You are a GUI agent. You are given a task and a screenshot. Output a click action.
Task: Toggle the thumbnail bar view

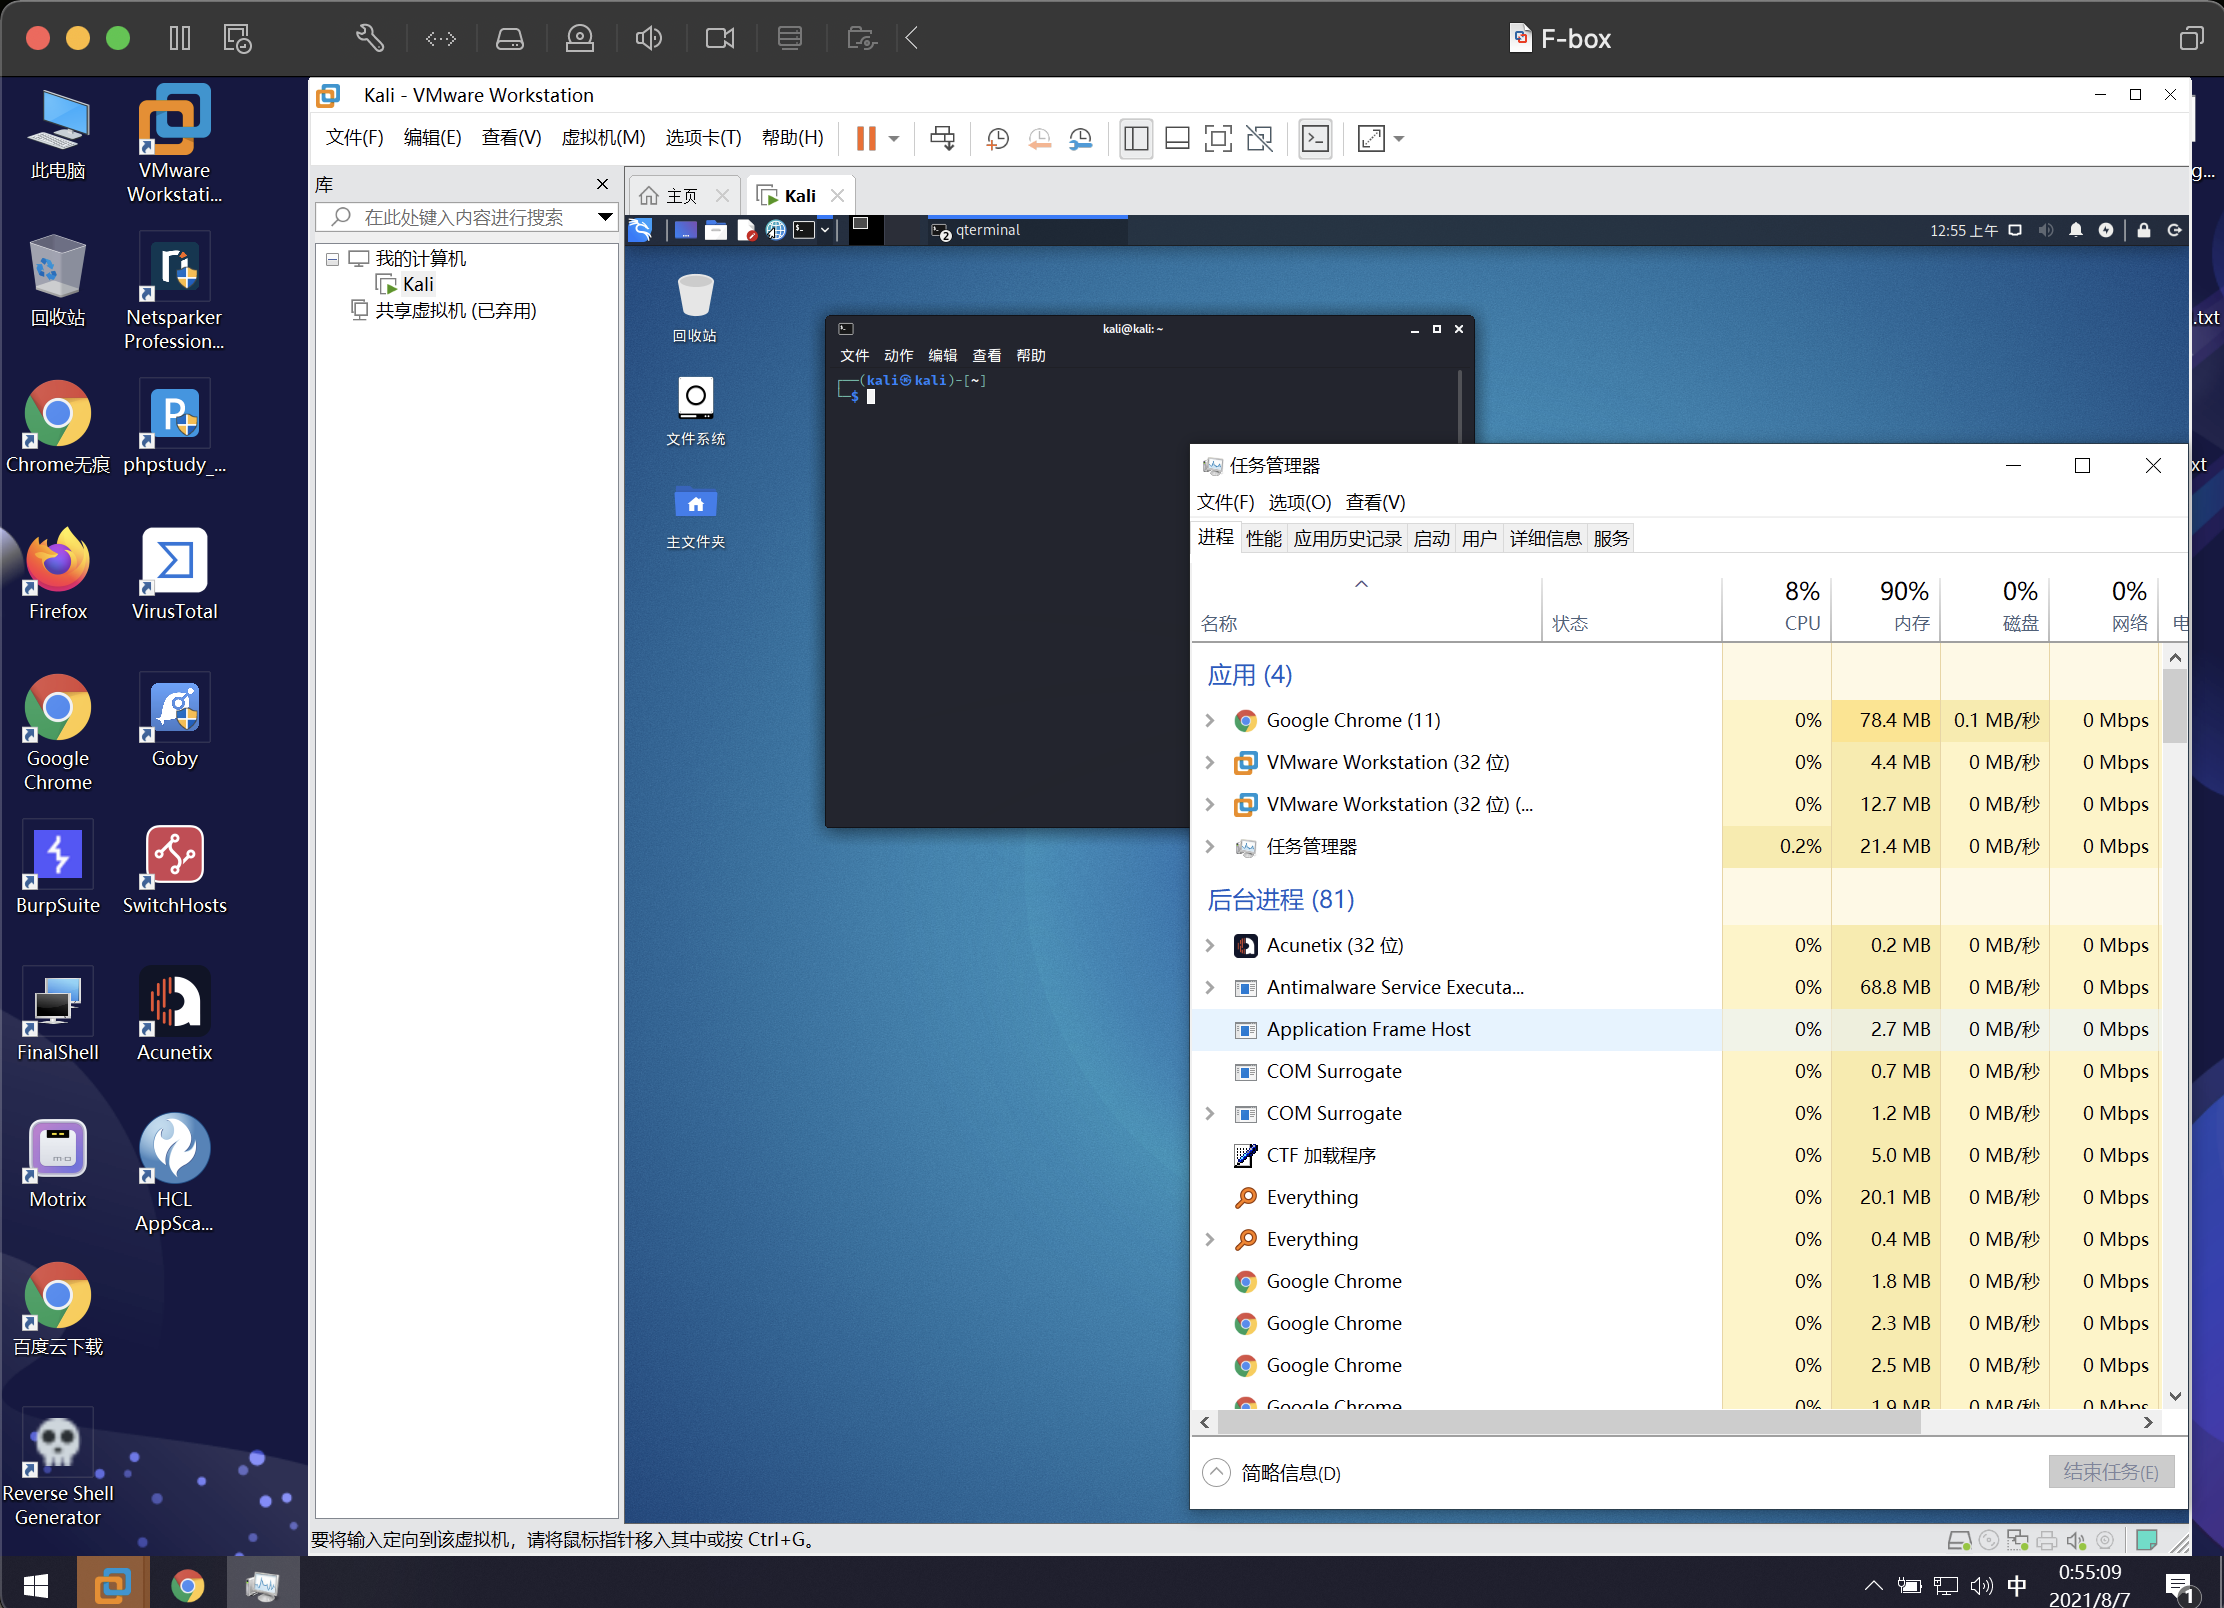(1177, 138)
